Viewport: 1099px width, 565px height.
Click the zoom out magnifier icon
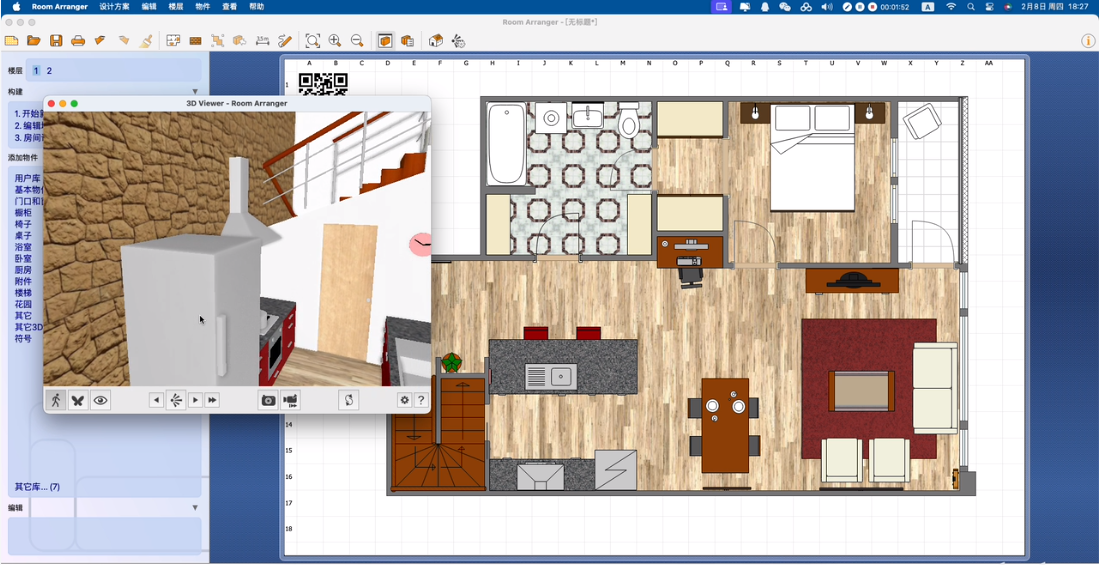pyautogui.click(x=357, y=41)
